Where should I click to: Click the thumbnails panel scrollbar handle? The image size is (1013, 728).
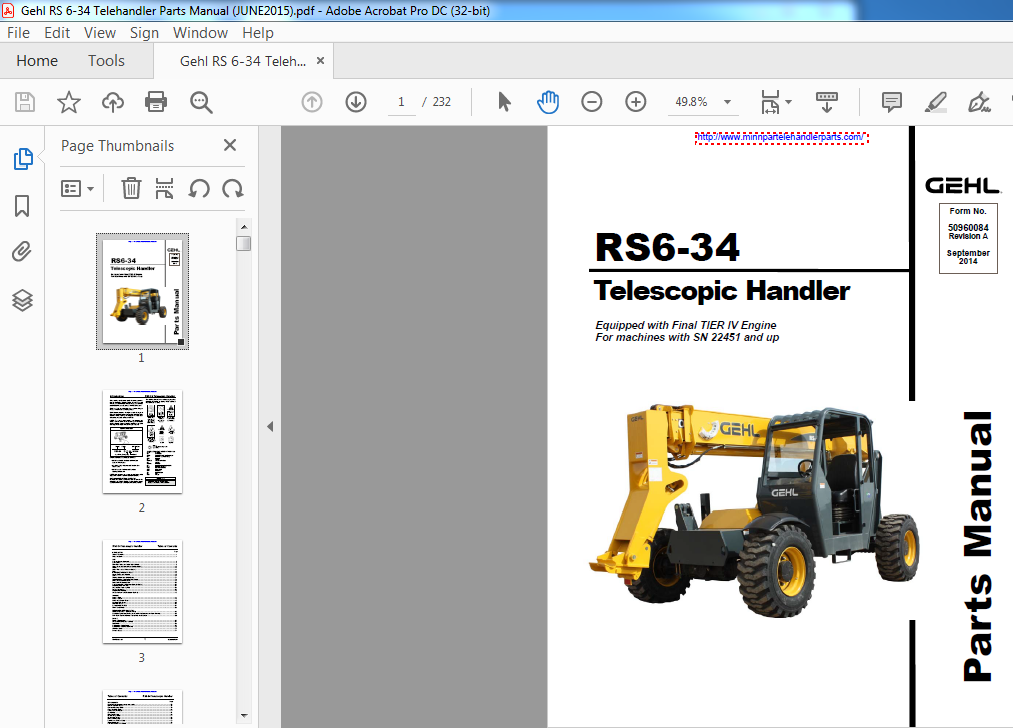coord(244,244)
